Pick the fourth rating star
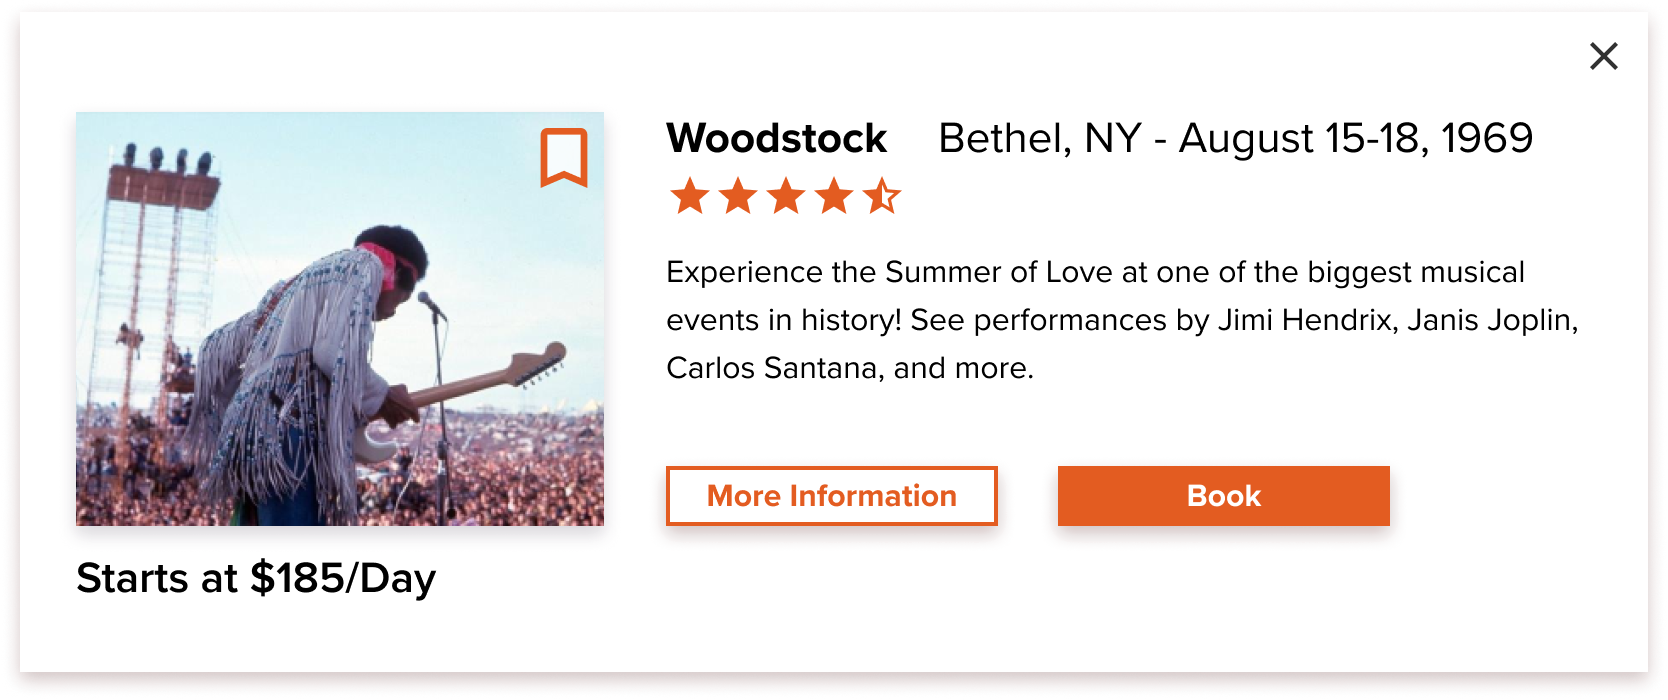 pyautogui.click(x=834, y=196)
